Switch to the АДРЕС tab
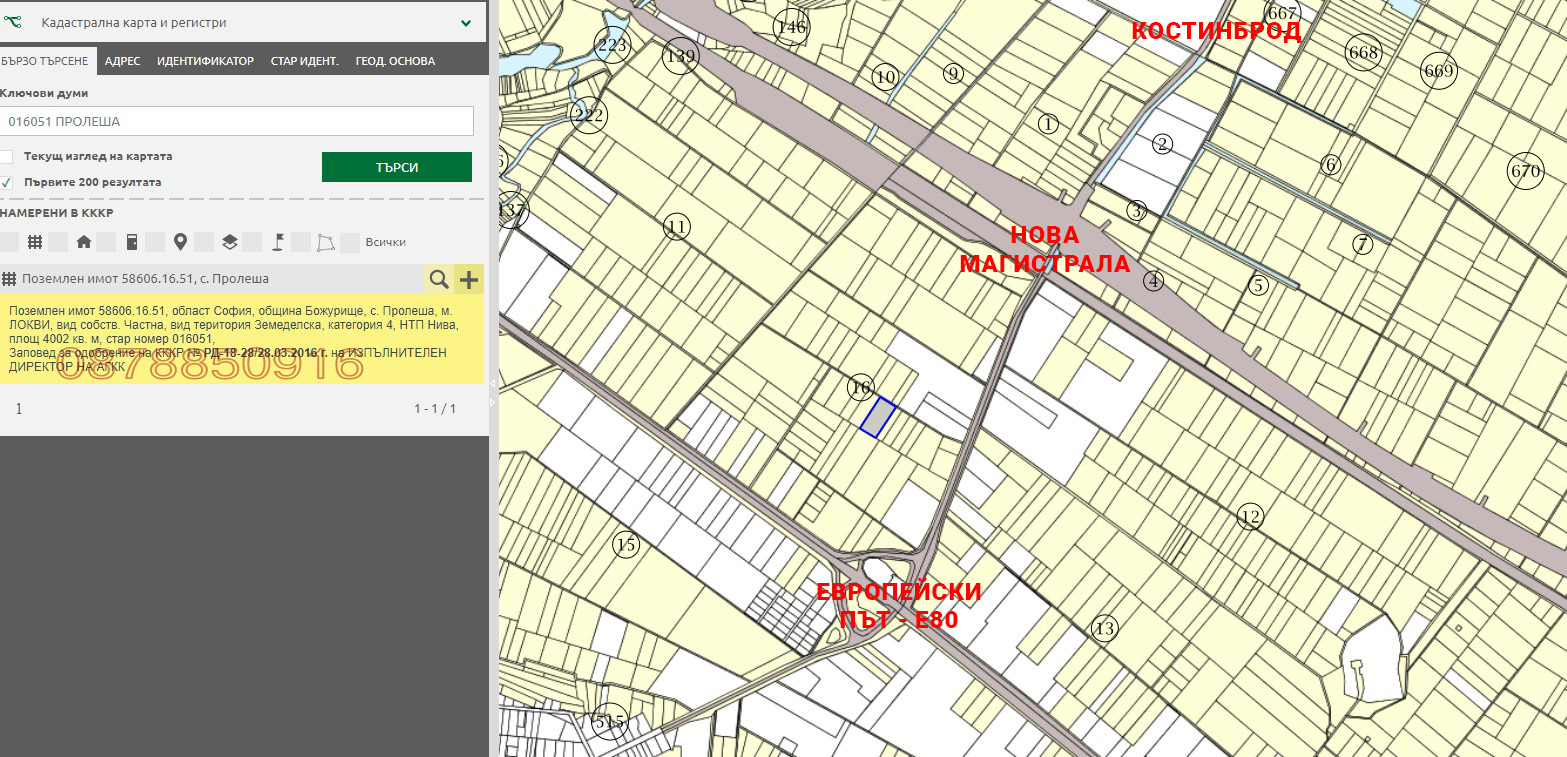The width and height of the screenshot is (1567, 757). [x=122, y=61]
